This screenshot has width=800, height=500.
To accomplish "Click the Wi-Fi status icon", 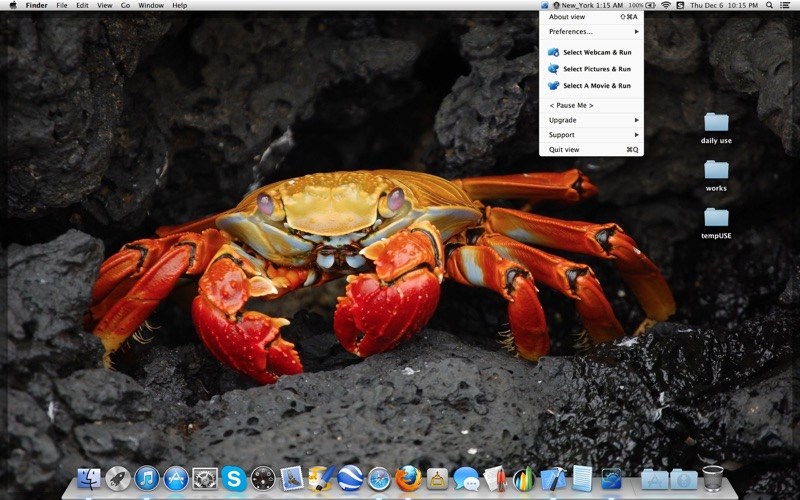I will pos(665,5).
